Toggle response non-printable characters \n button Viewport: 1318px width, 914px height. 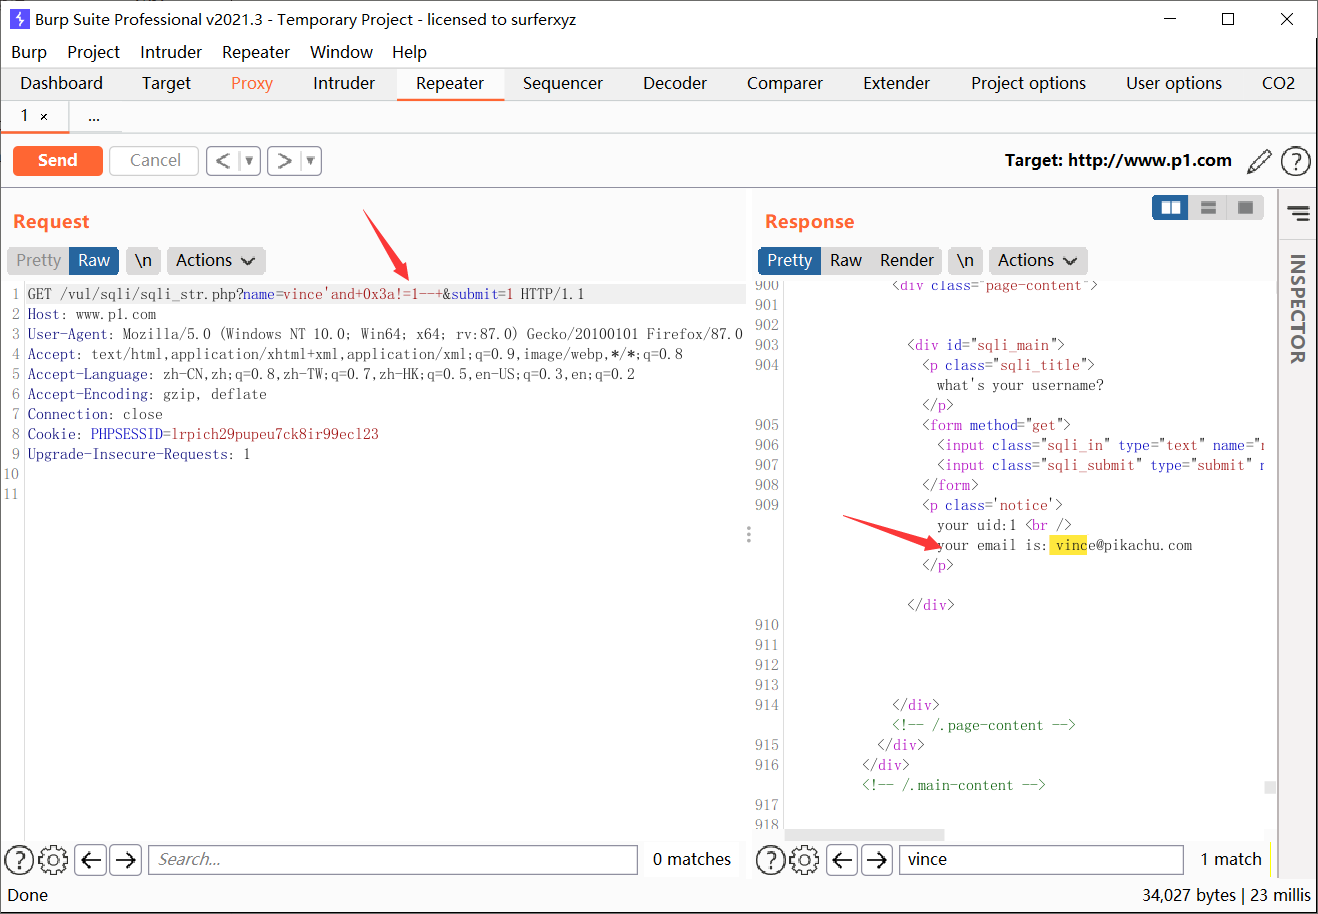click(965, 260)
